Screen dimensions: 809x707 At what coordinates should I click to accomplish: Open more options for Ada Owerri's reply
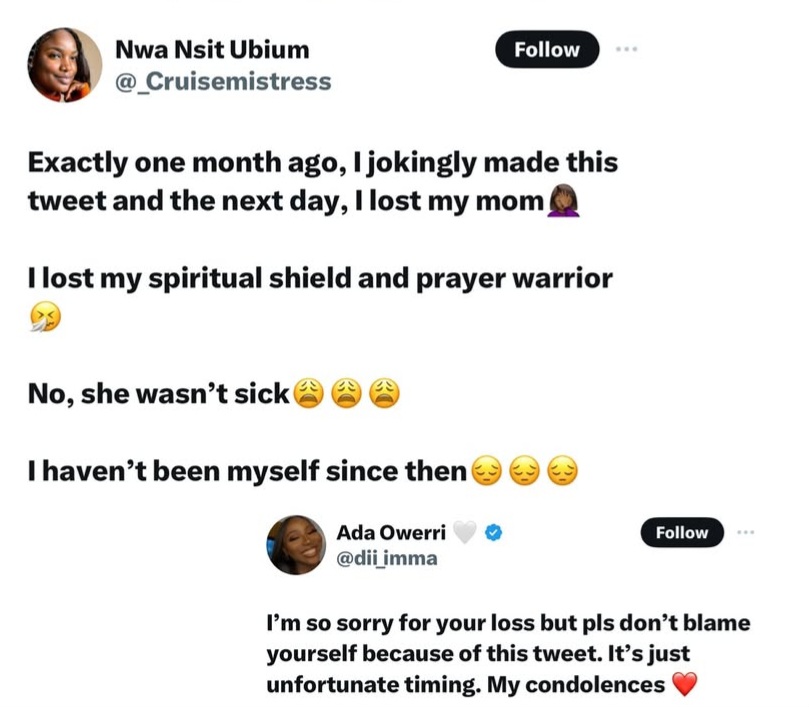(744, 533)
